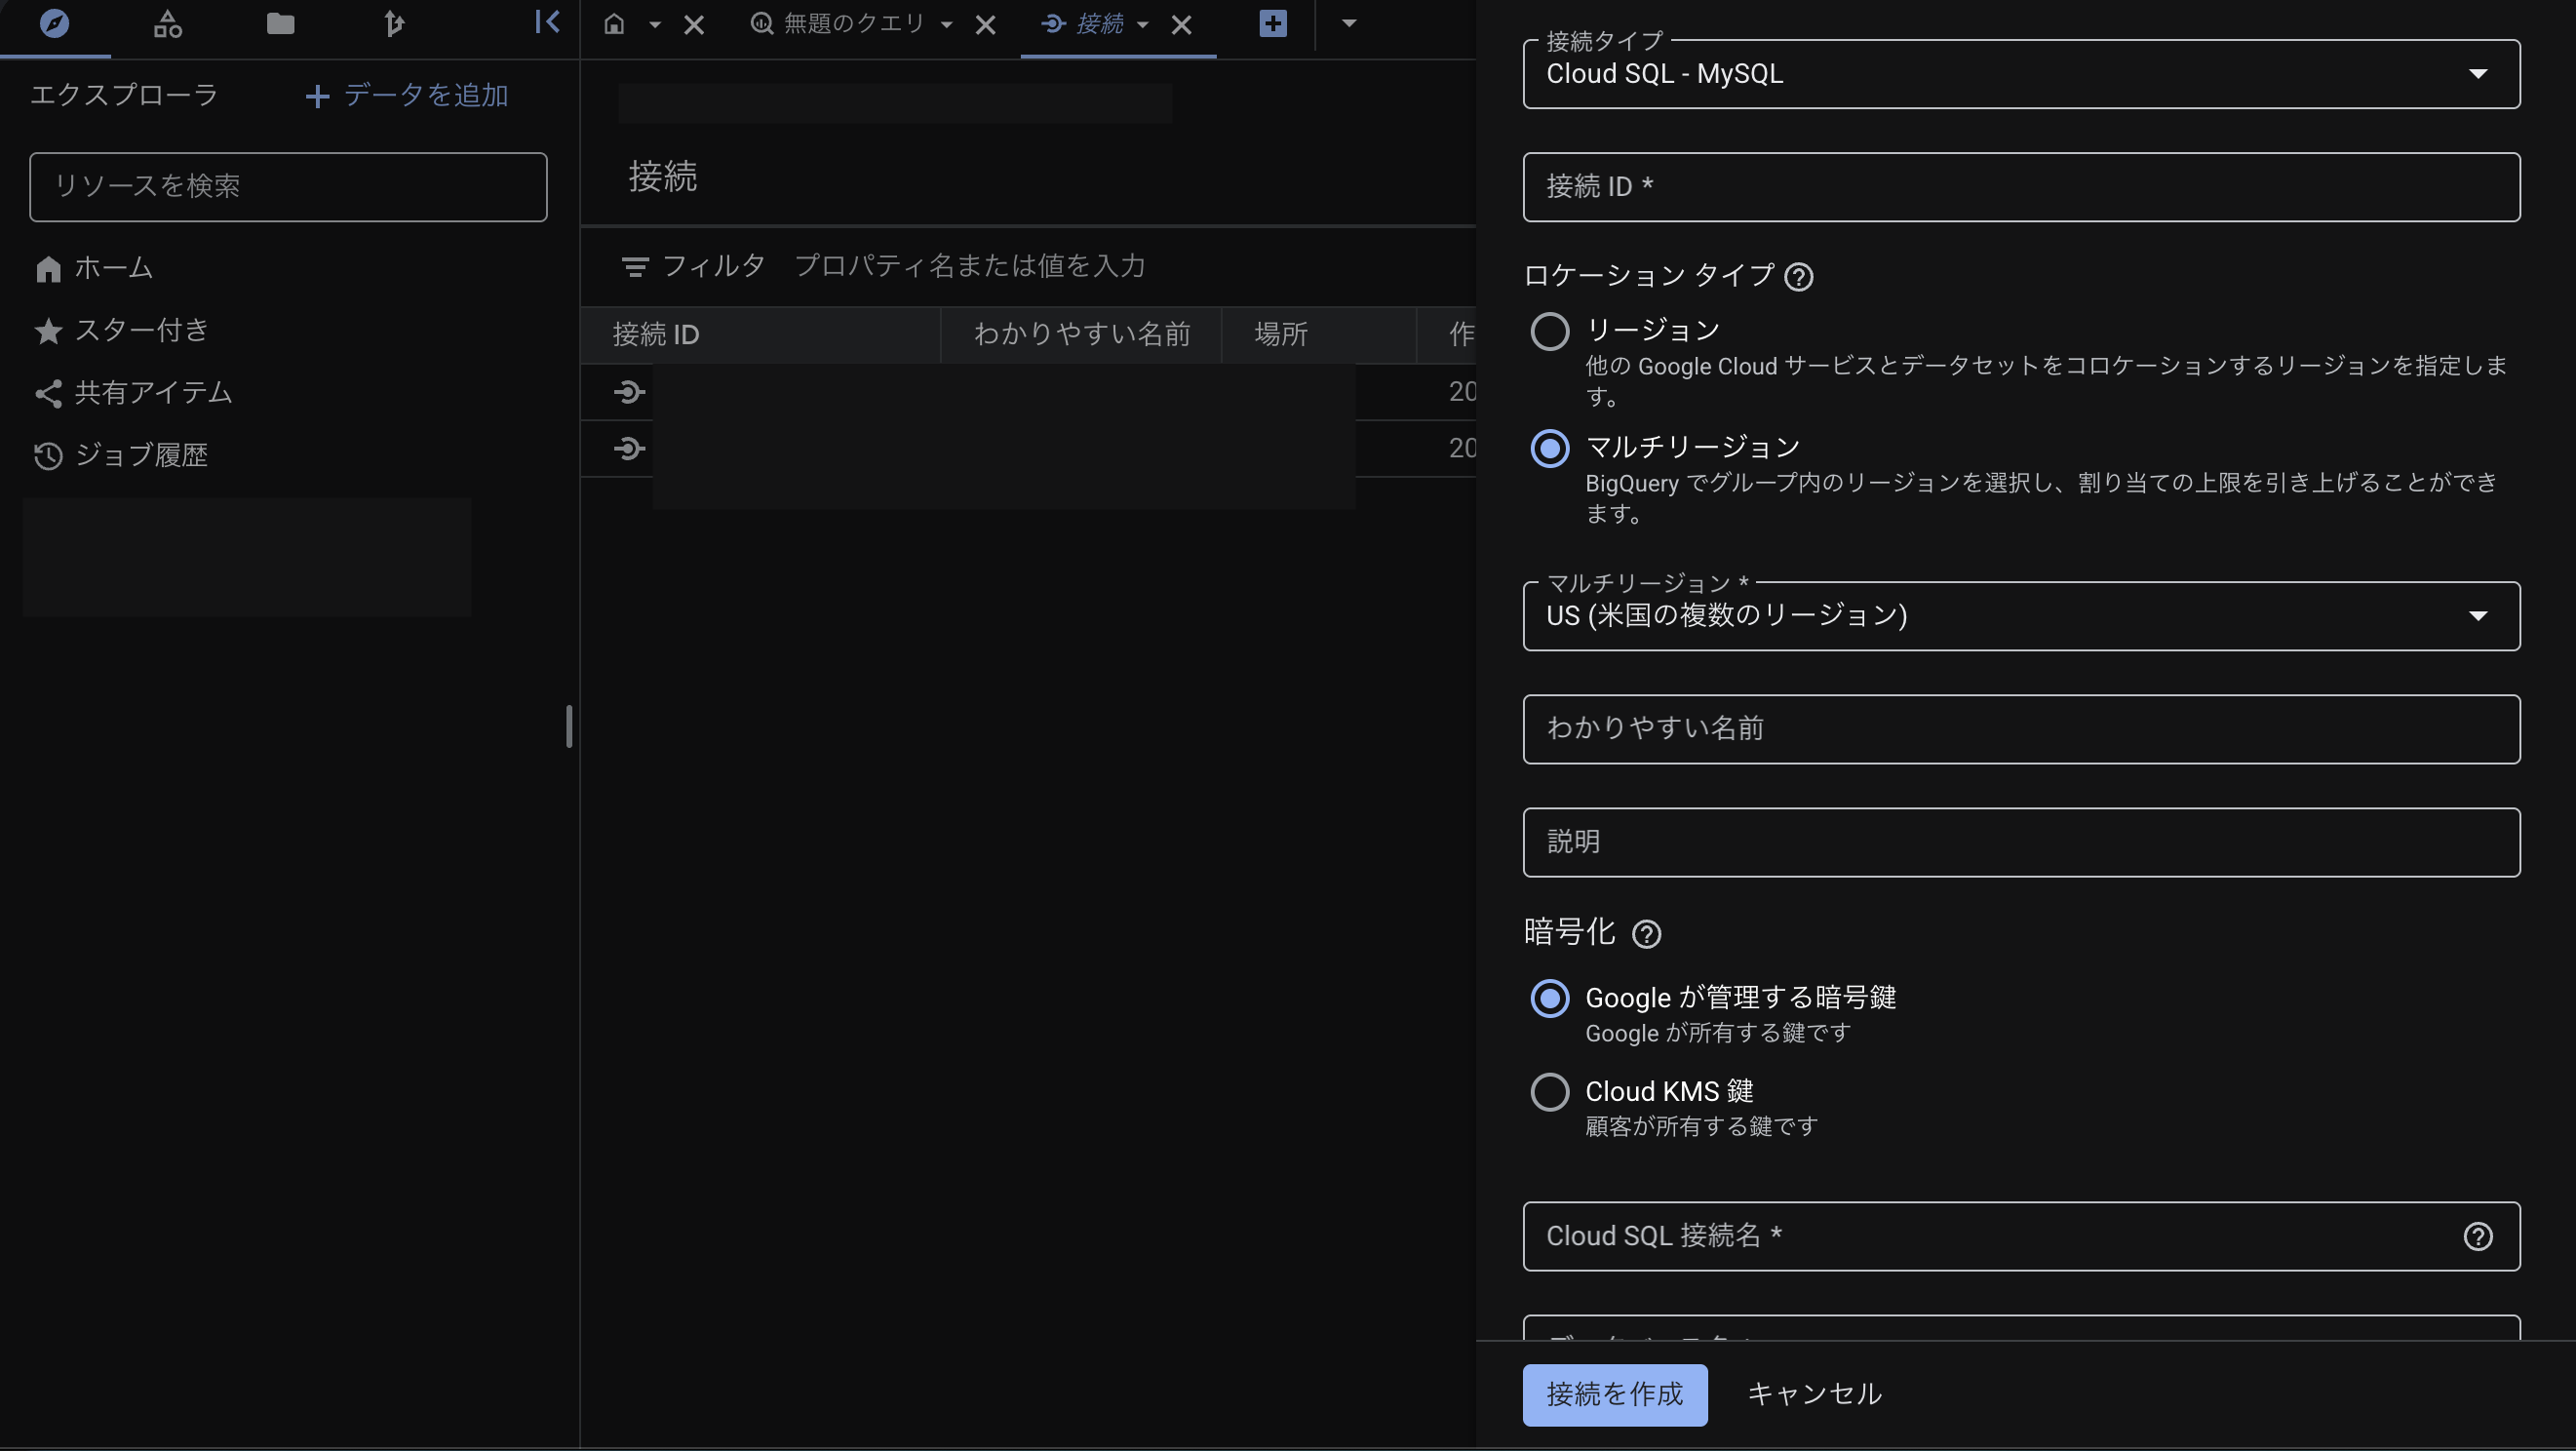Open 共有アイテム in explorer
This screenshot has height=1451, width=2576.
(x=133, y=393)
